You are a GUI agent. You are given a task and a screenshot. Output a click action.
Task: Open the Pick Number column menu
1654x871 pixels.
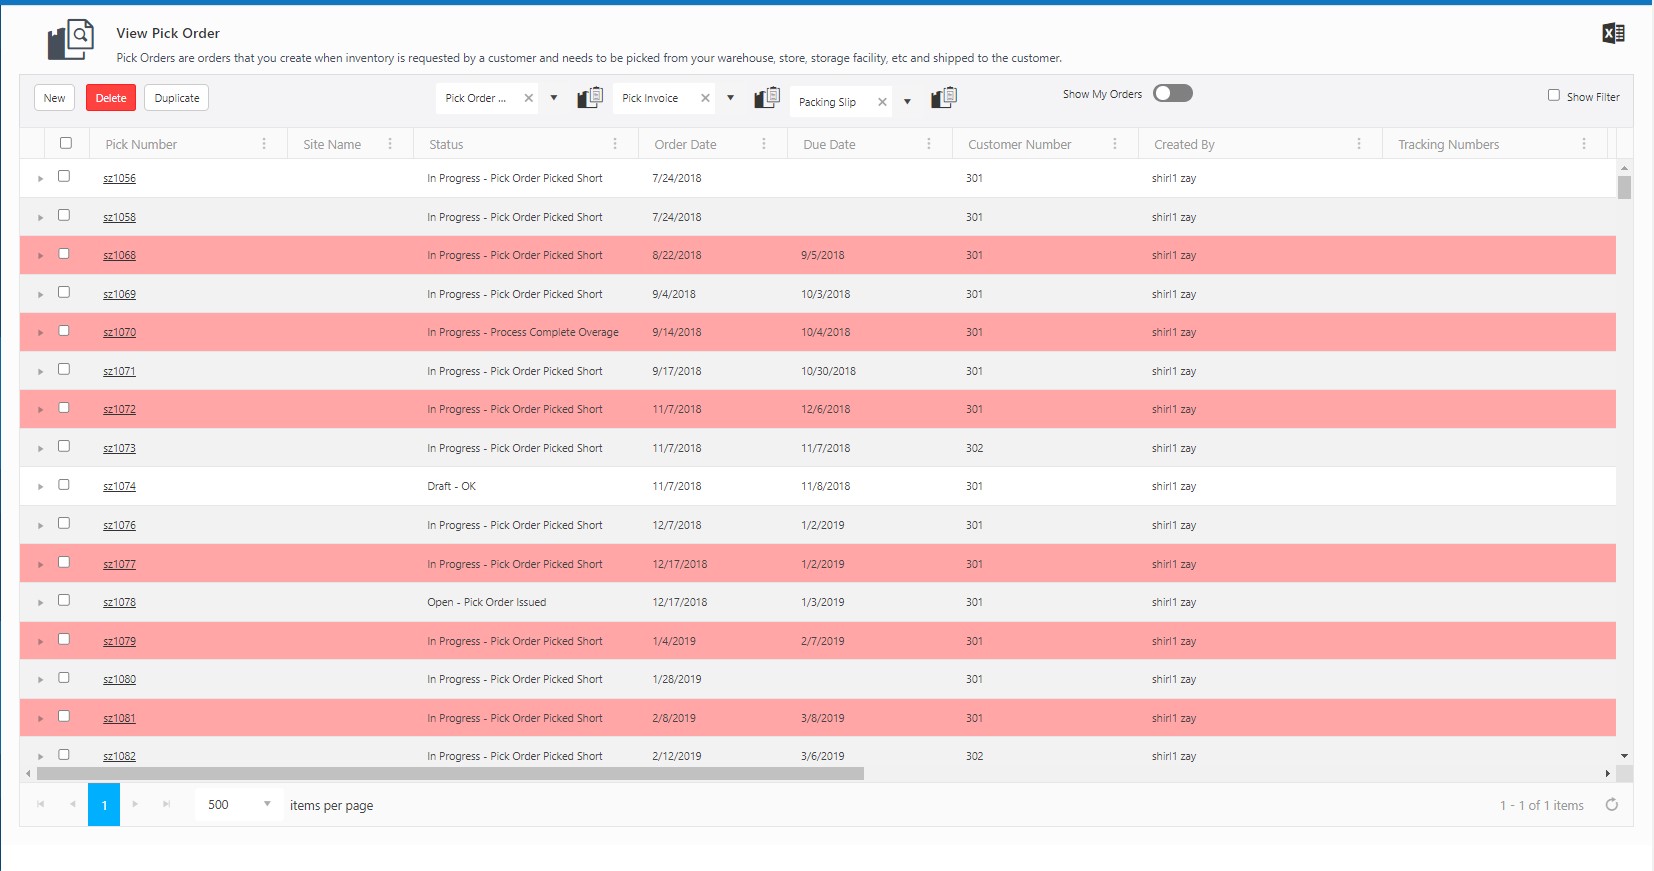click(x=264, y=144)
